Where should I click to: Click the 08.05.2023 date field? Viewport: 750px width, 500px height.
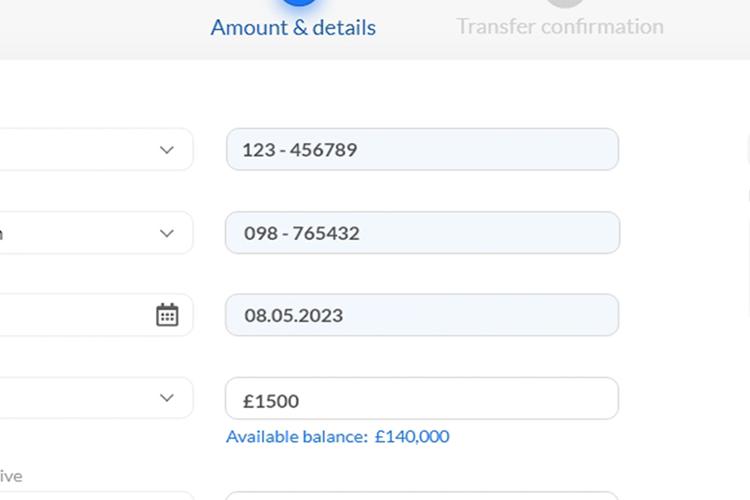pyautogui.click(x=422, y=315)
